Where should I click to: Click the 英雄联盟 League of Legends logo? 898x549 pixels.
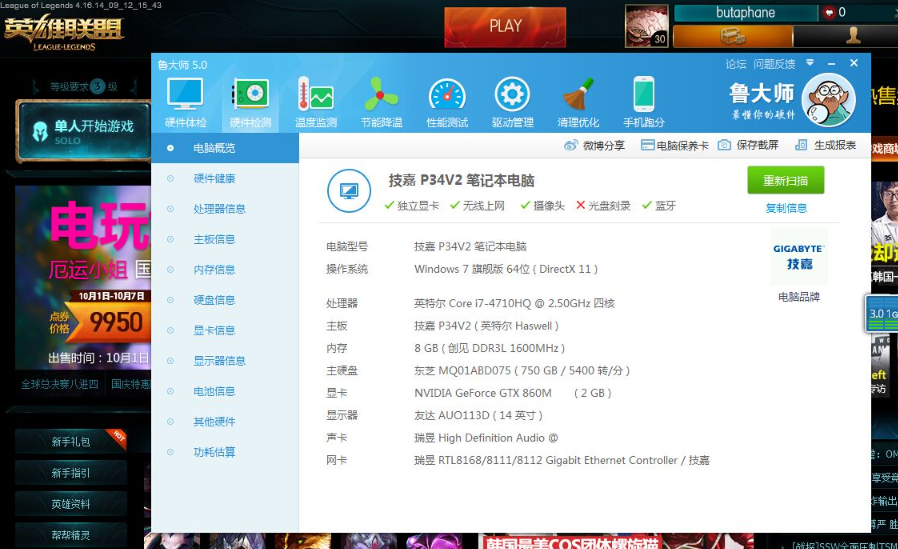[x=63, y=32]
